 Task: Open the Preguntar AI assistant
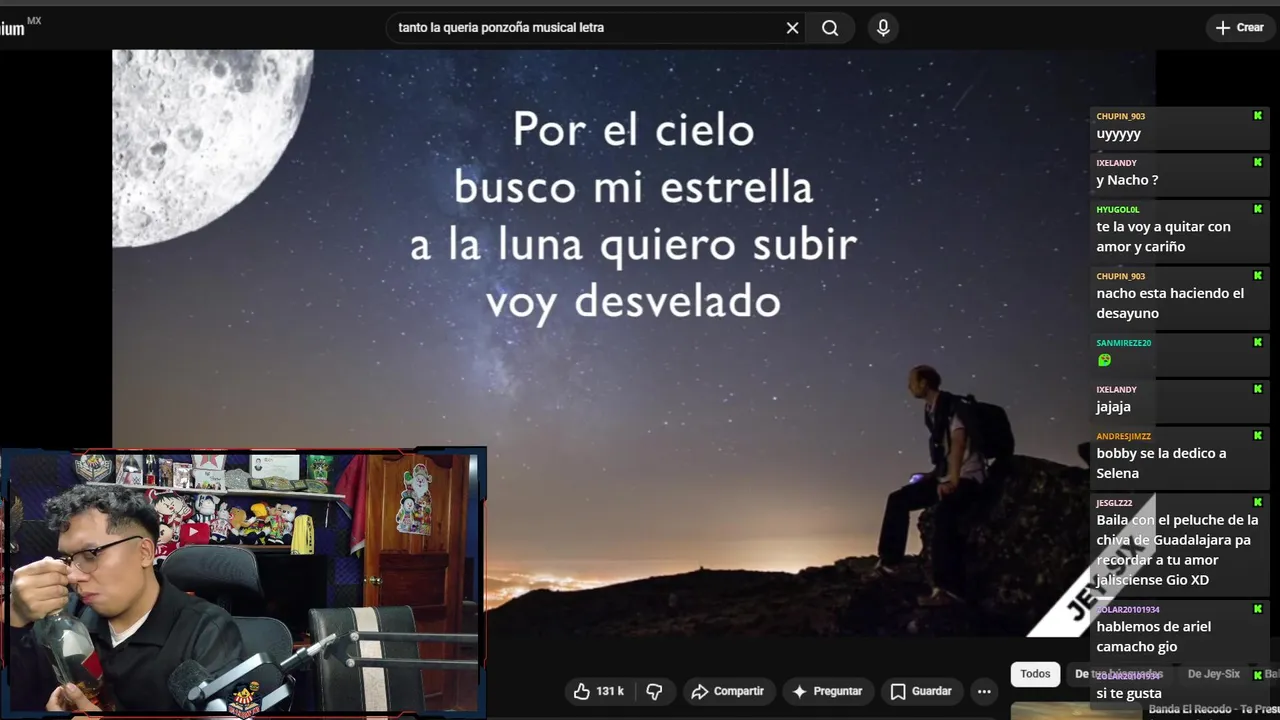tap(827, 691)
